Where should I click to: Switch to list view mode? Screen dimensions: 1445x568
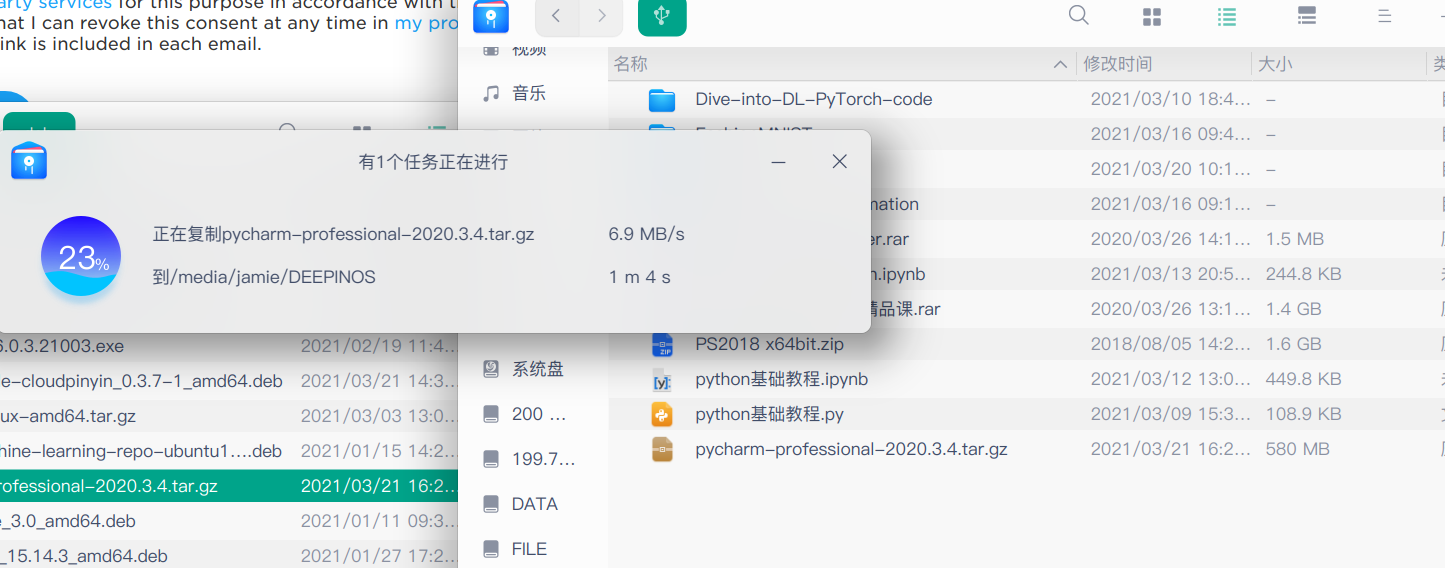pyautogui.click(x=1227, y=16)
